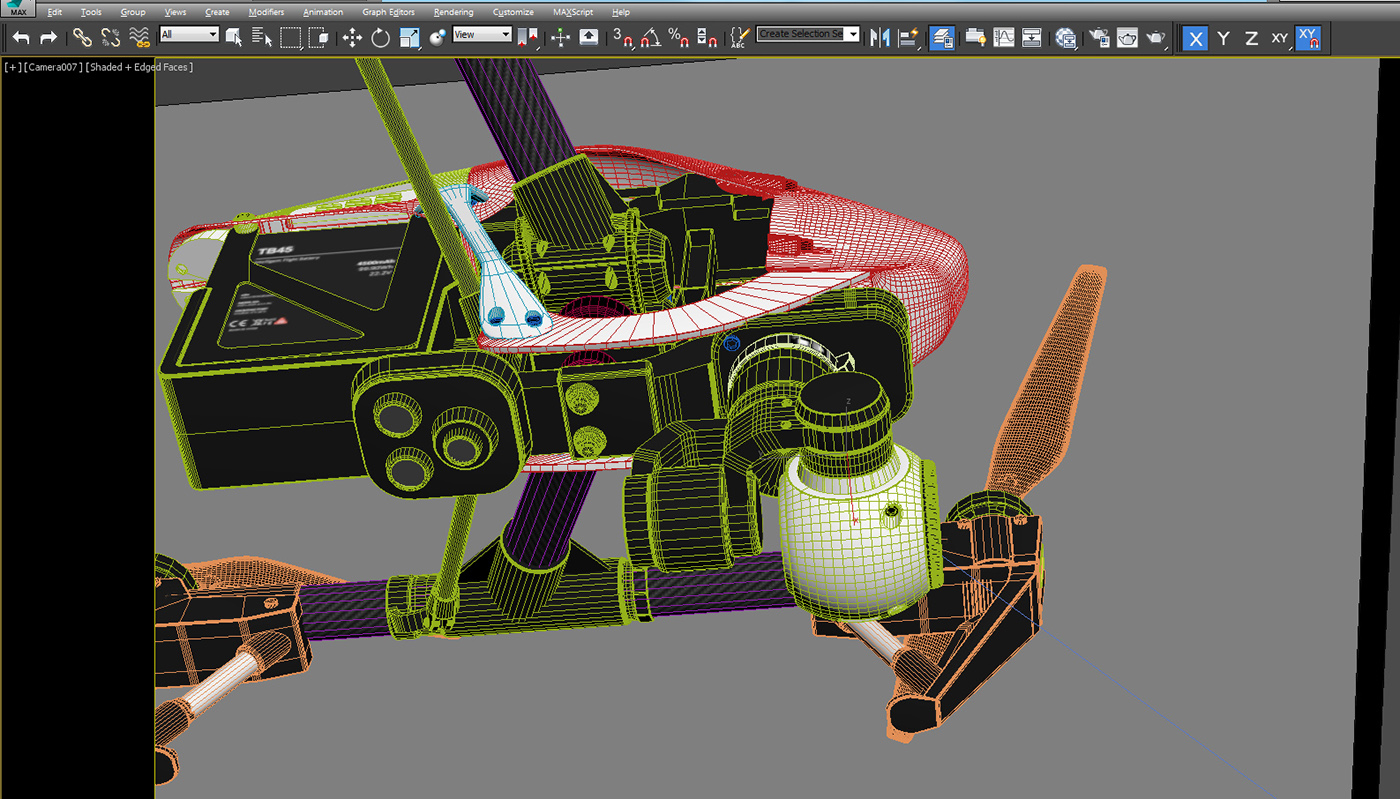Open the Rendering menu
Viewport: 1400px width, 799px height.
pyautogui.click(x=453, y=12)
